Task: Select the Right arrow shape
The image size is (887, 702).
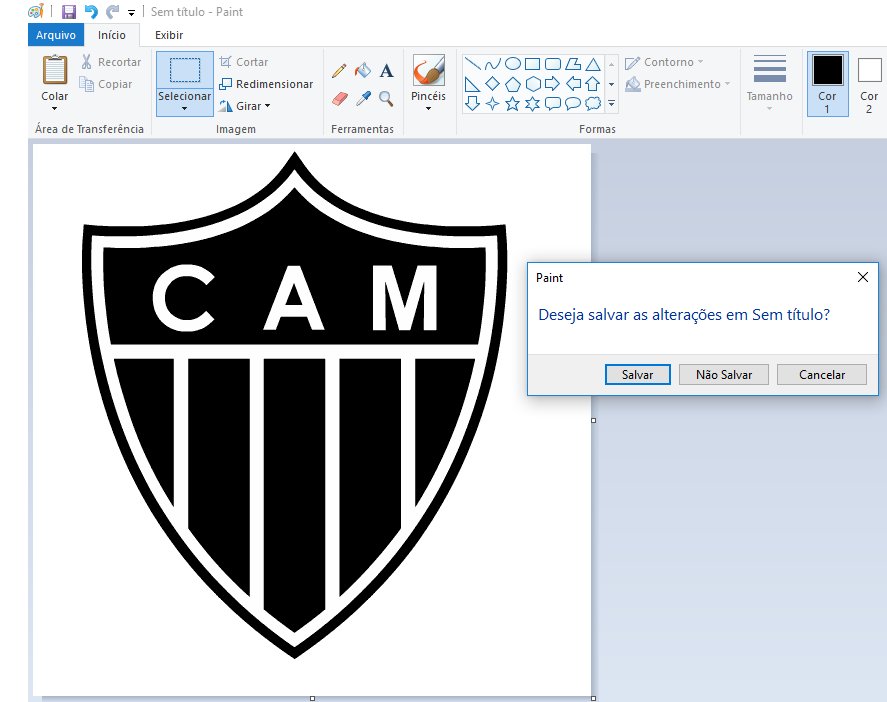Action: [553, 84]
